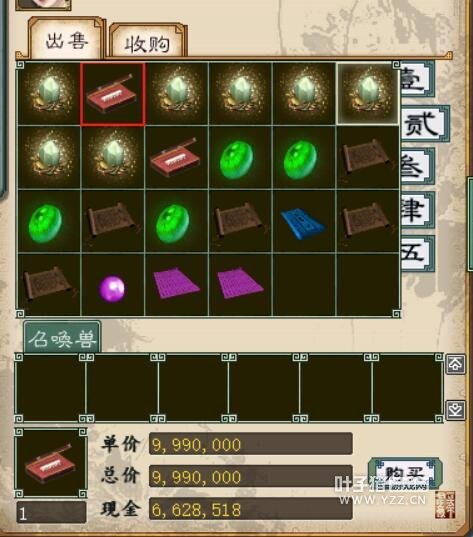Pick the brown scroll at the end of the second row
This screenshot has height=537, width=473.
(368, 158)
